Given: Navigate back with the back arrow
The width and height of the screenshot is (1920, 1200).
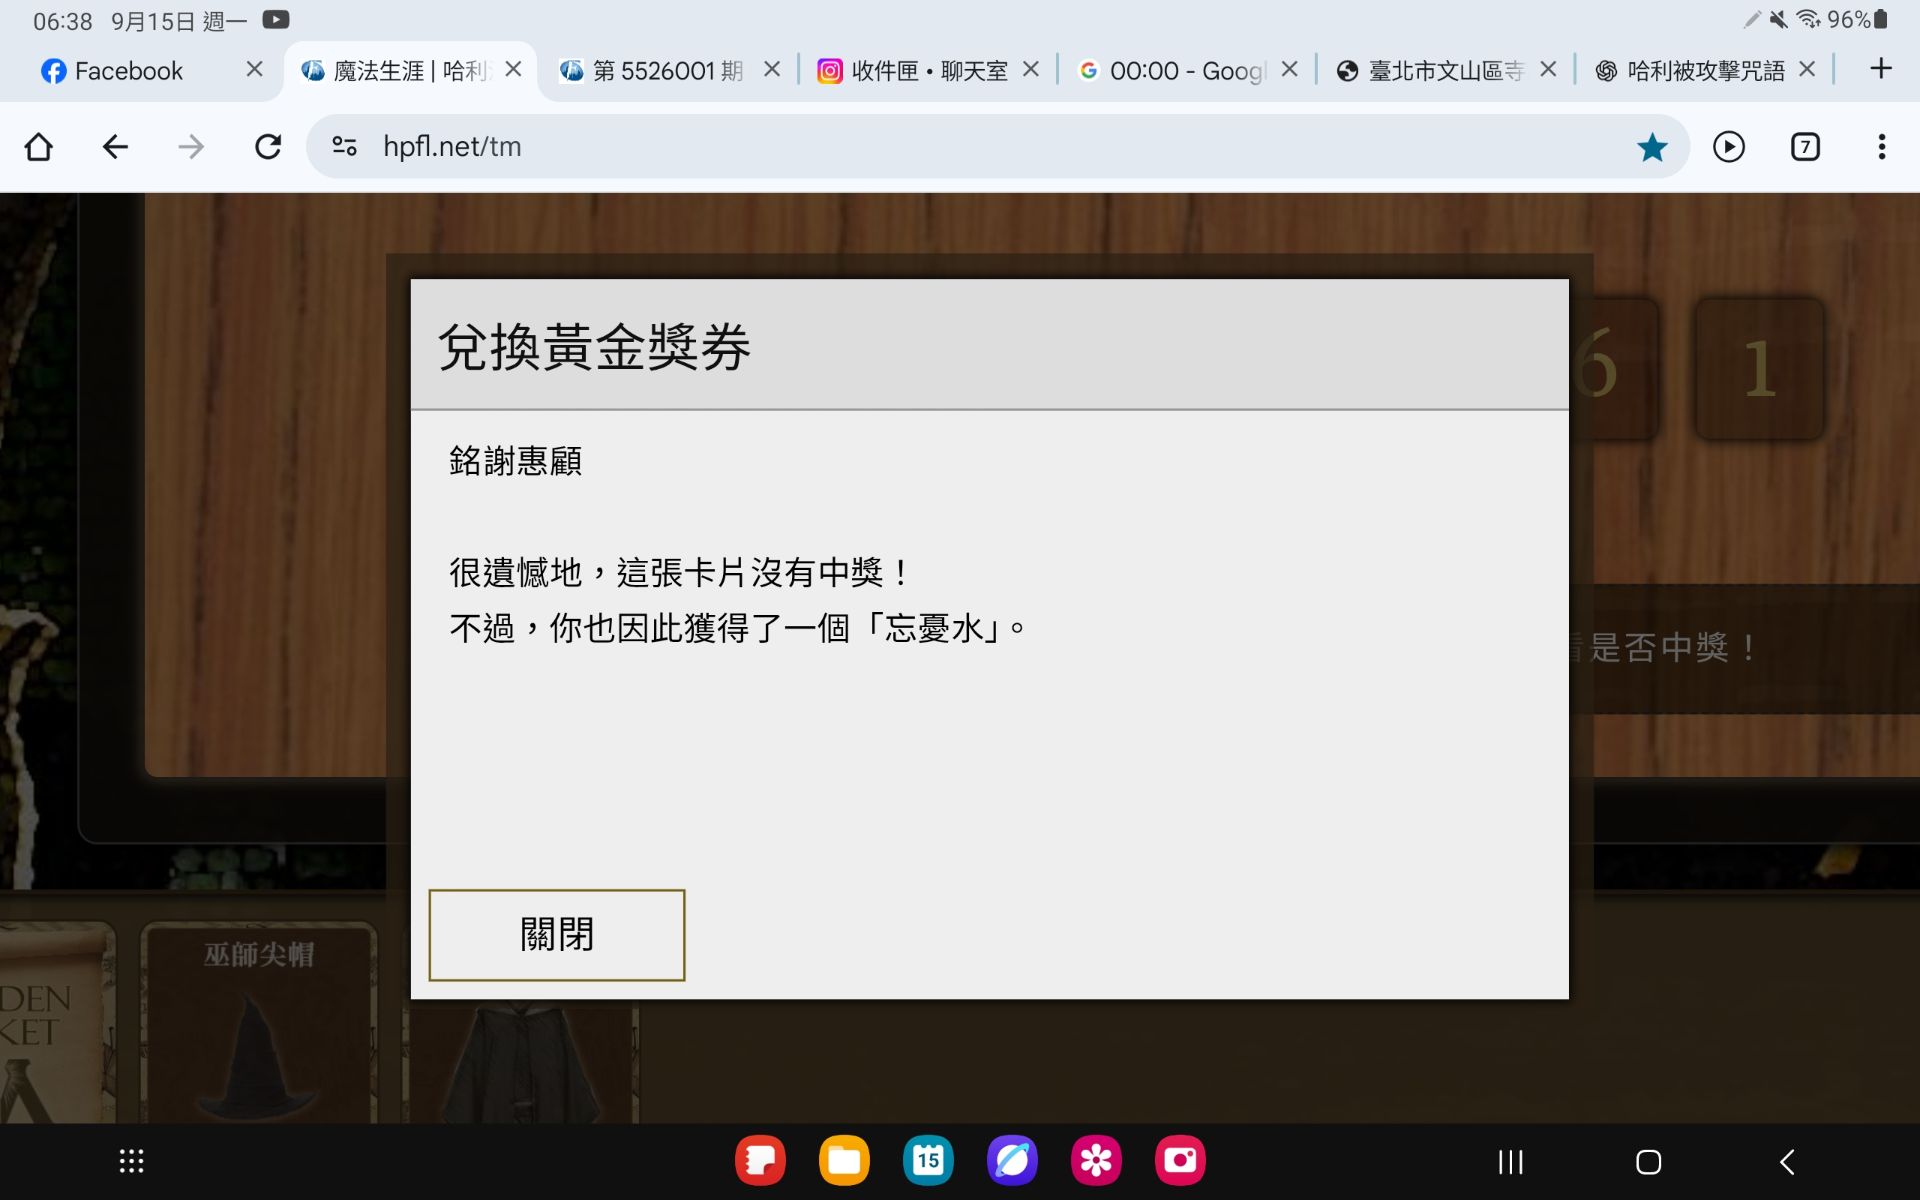Looking at the screenshot, I should click(115, 147).
